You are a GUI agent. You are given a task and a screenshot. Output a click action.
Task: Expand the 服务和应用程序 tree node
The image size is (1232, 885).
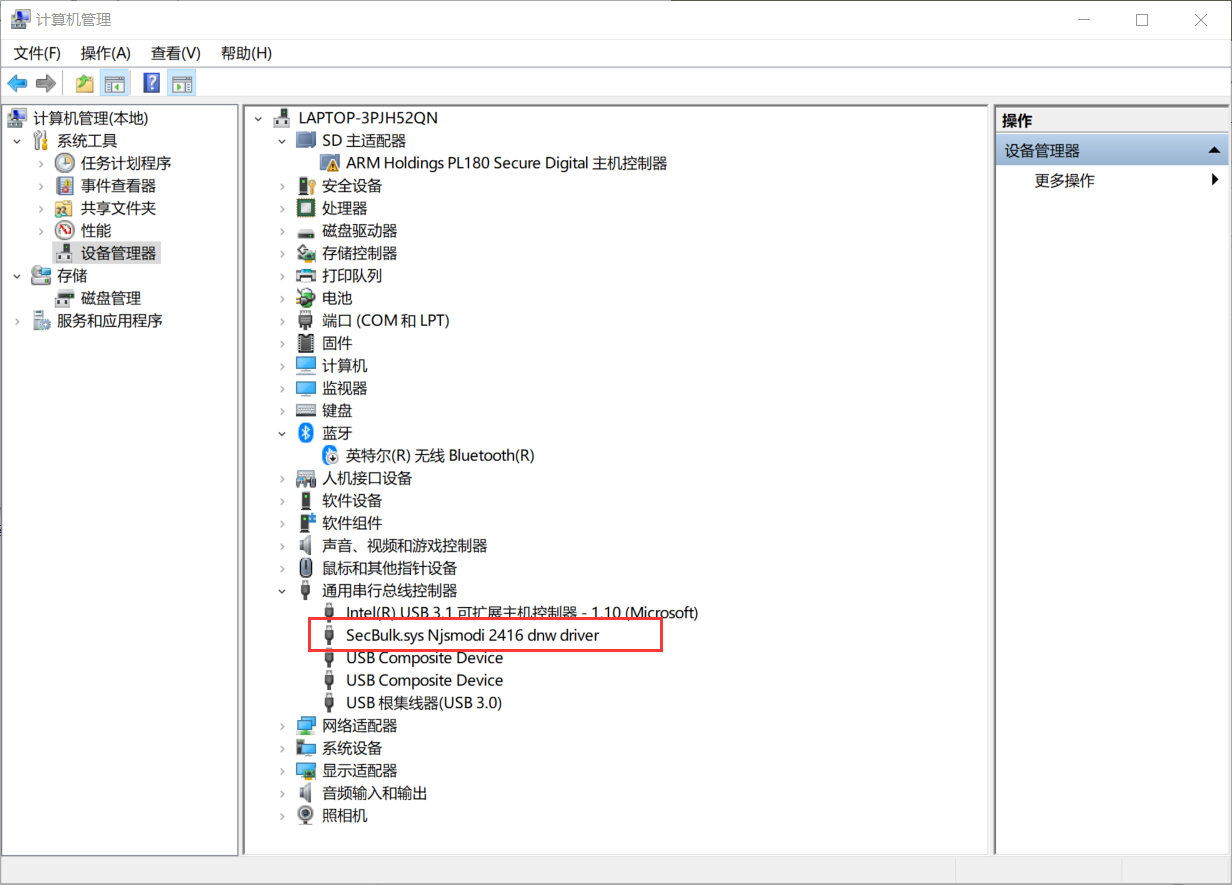click(18, 320)
